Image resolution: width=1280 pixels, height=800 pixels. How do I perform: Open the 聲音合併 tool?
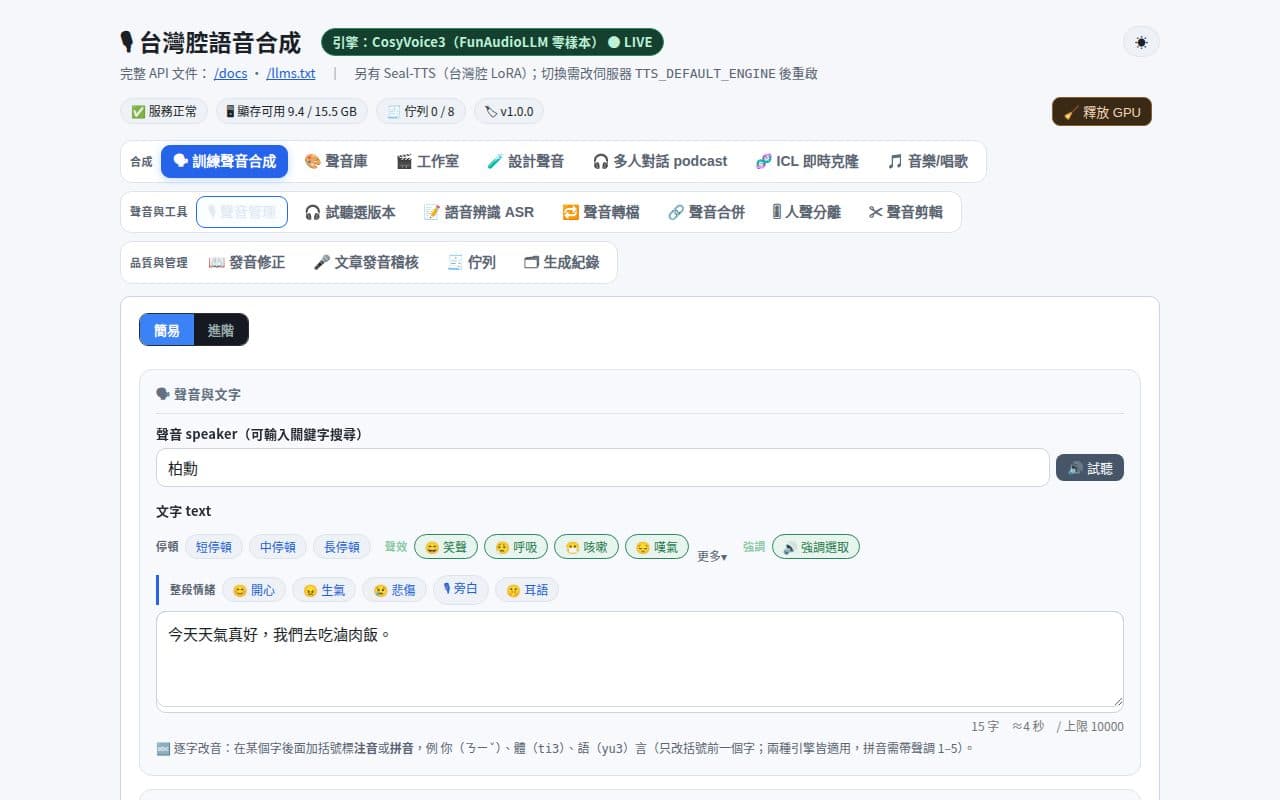point(706,212)
